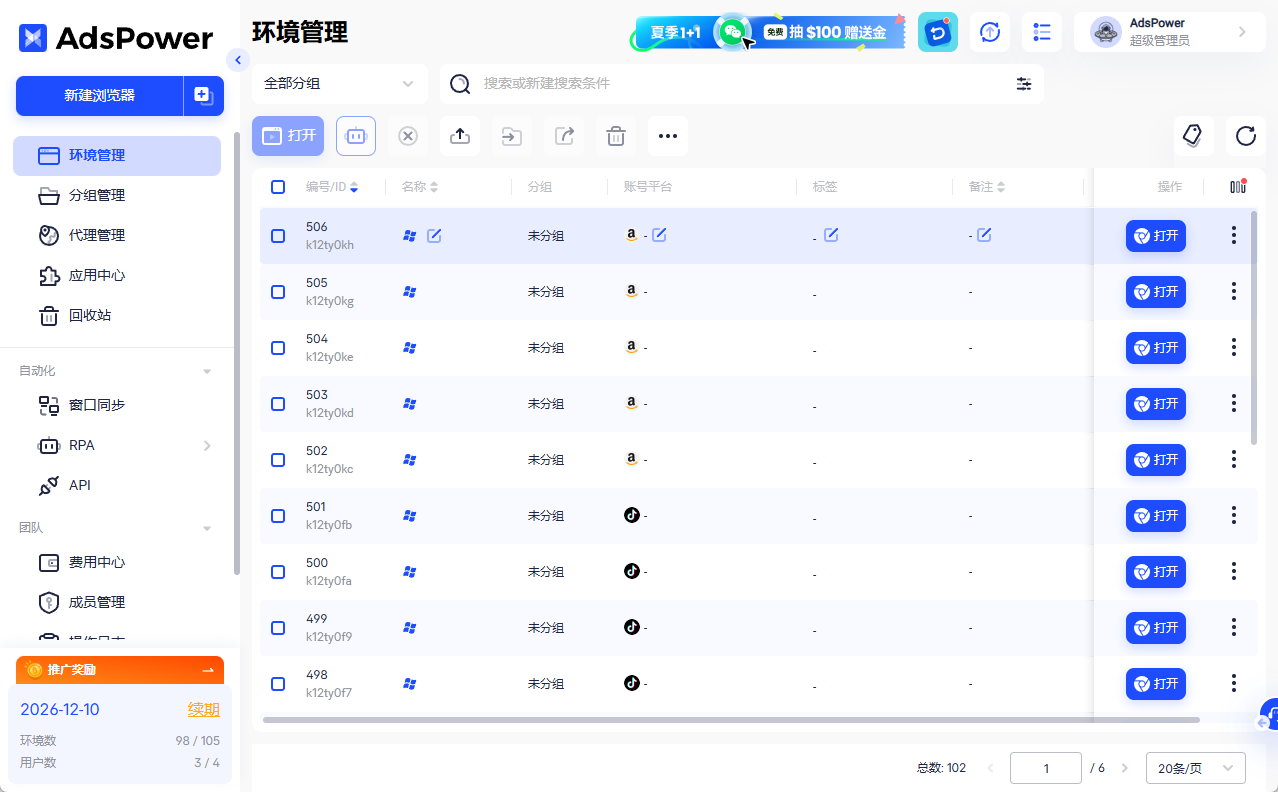The image size is (1278, 792).
Task: Click the TikTok icon in row 500
Action: [631, 571]
